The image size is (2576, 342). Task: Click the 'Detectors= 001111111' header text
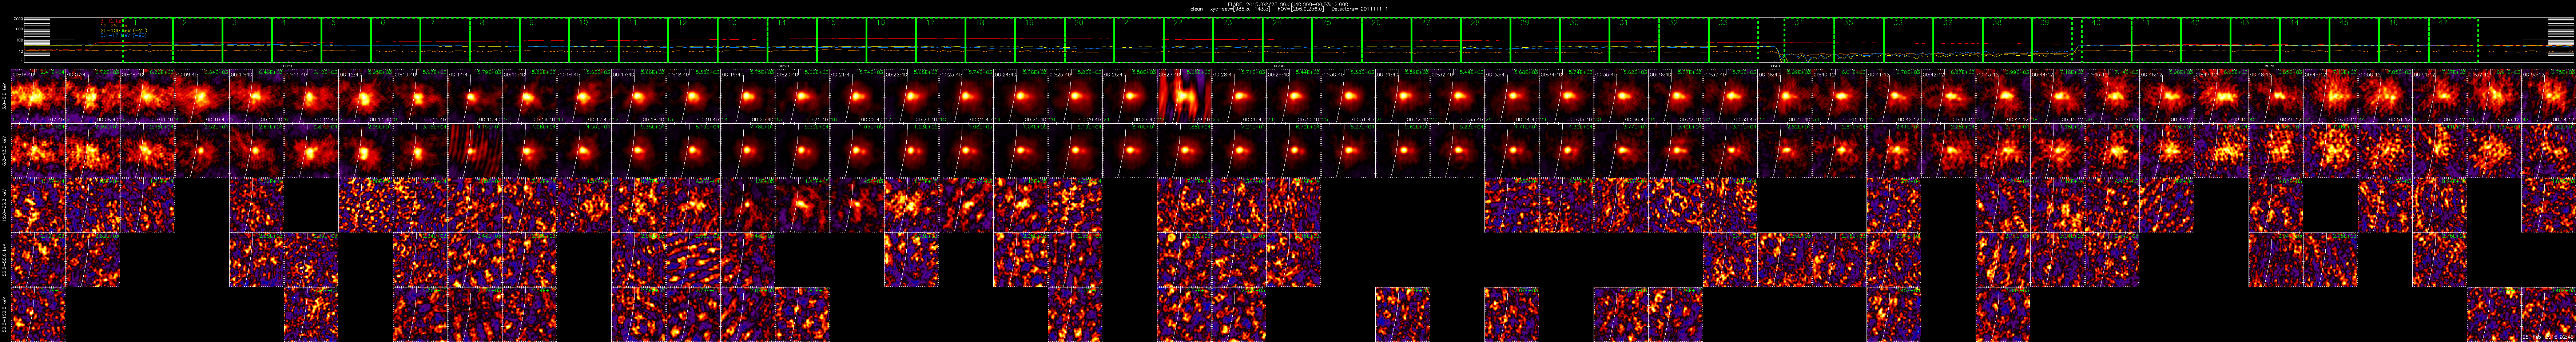coord(1360,9)
